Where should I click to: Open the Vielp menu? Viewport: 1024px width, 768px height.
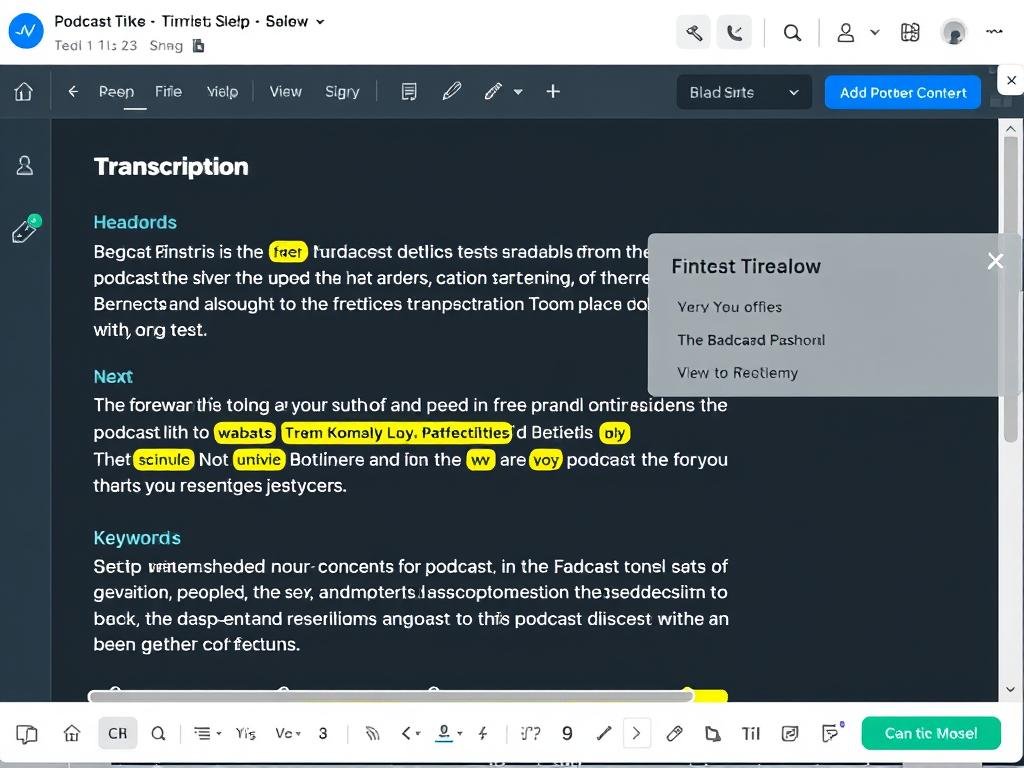coord(222,91)
